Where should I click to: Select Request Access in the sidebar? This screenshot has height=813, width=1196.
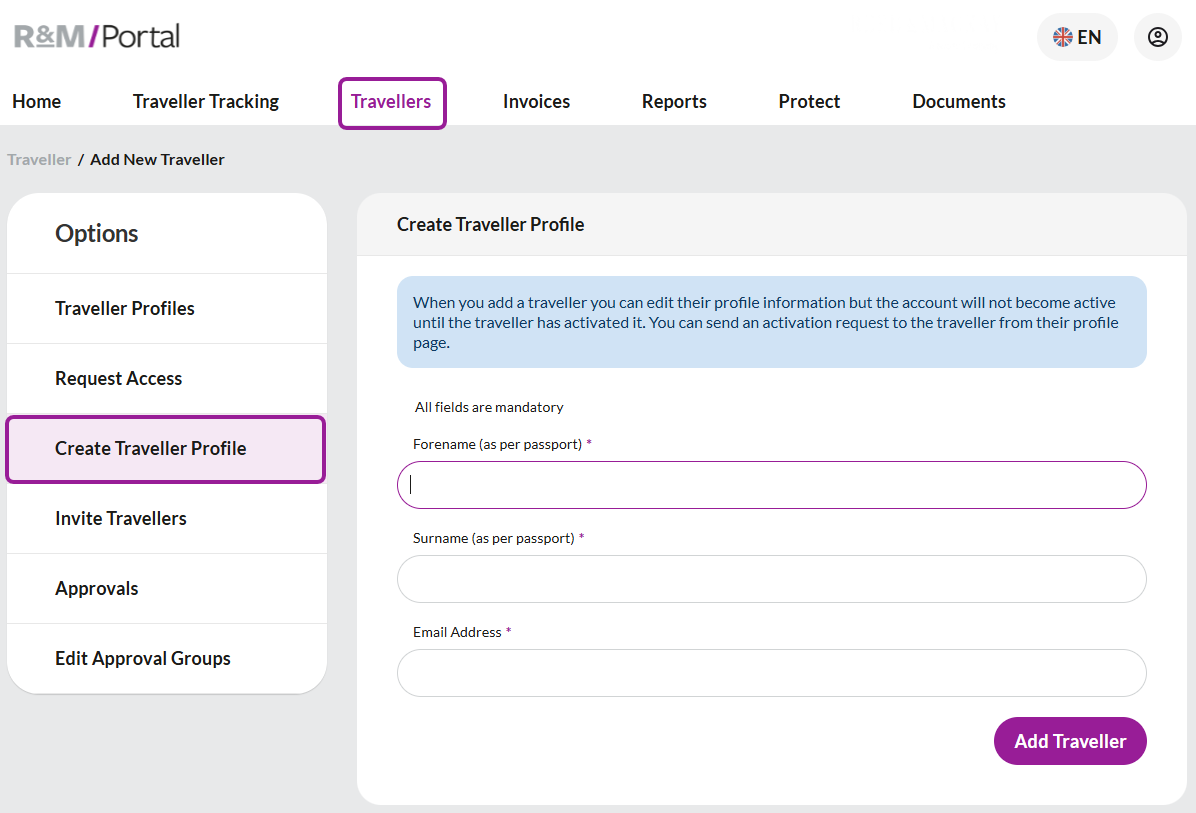pos(118,379)
